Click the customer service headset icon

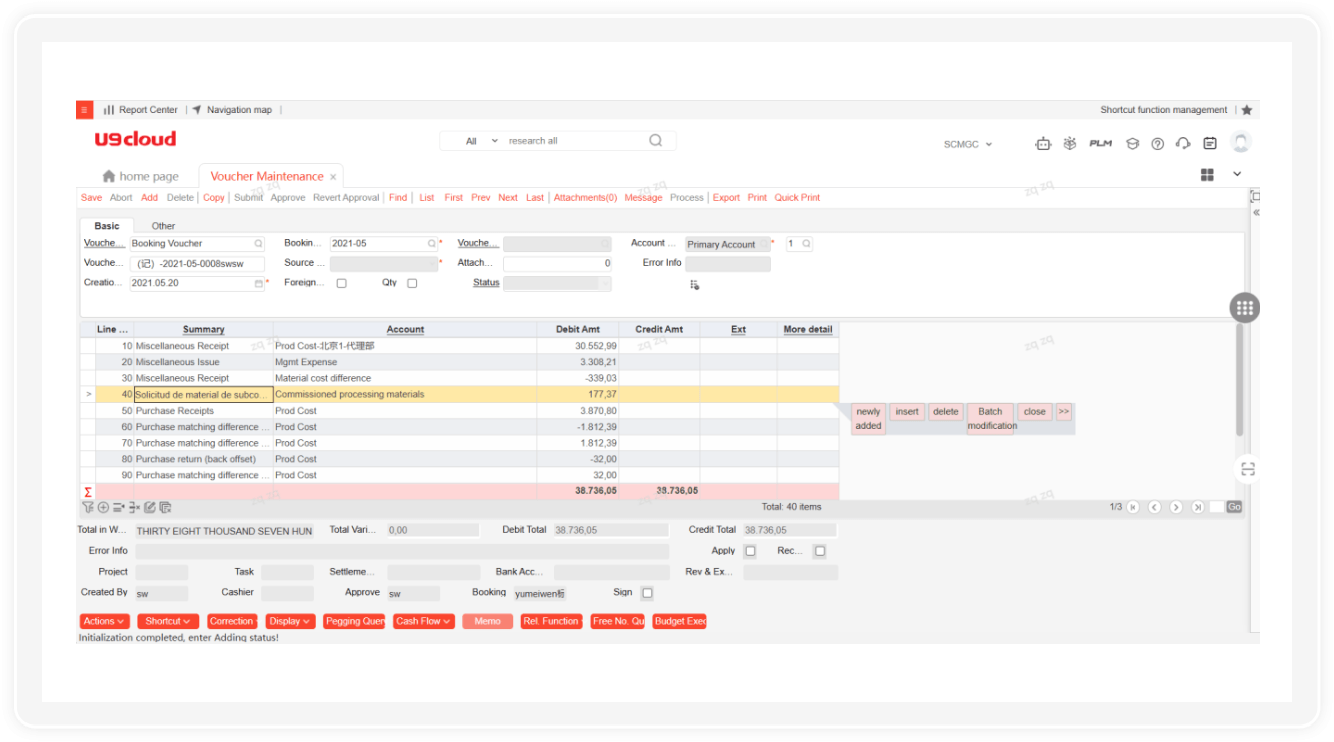coord(1183,144)
